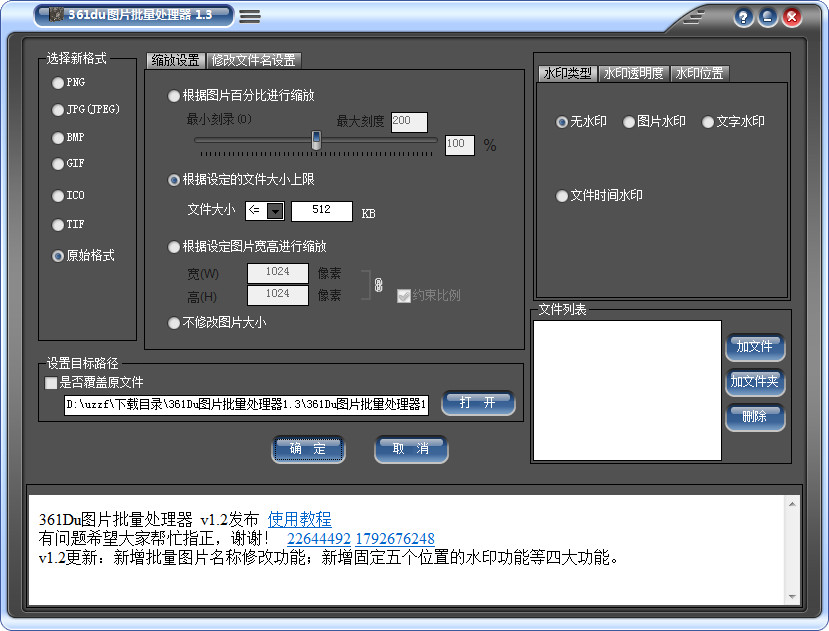Open the hamburger menu beside the title
This screenshot has width=829, height=631.
coord(250,16)
